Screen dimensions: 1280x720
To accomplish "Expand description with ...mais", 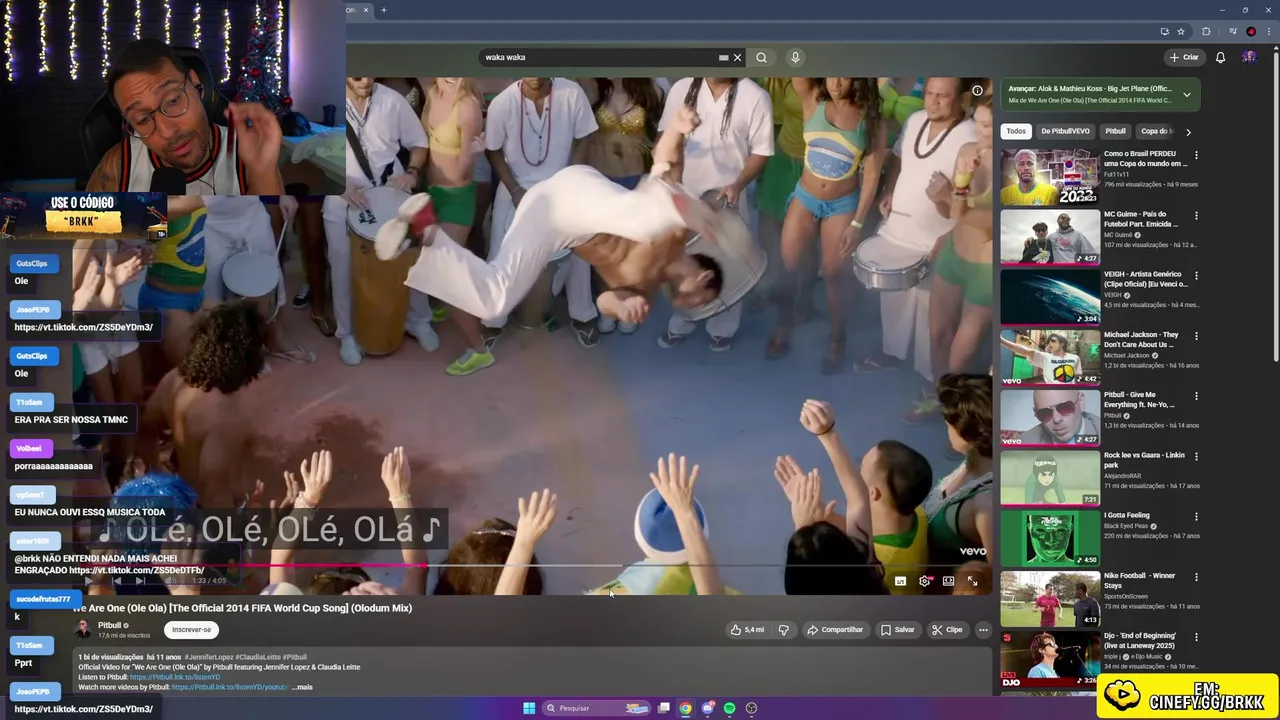I will click(302, 687).
